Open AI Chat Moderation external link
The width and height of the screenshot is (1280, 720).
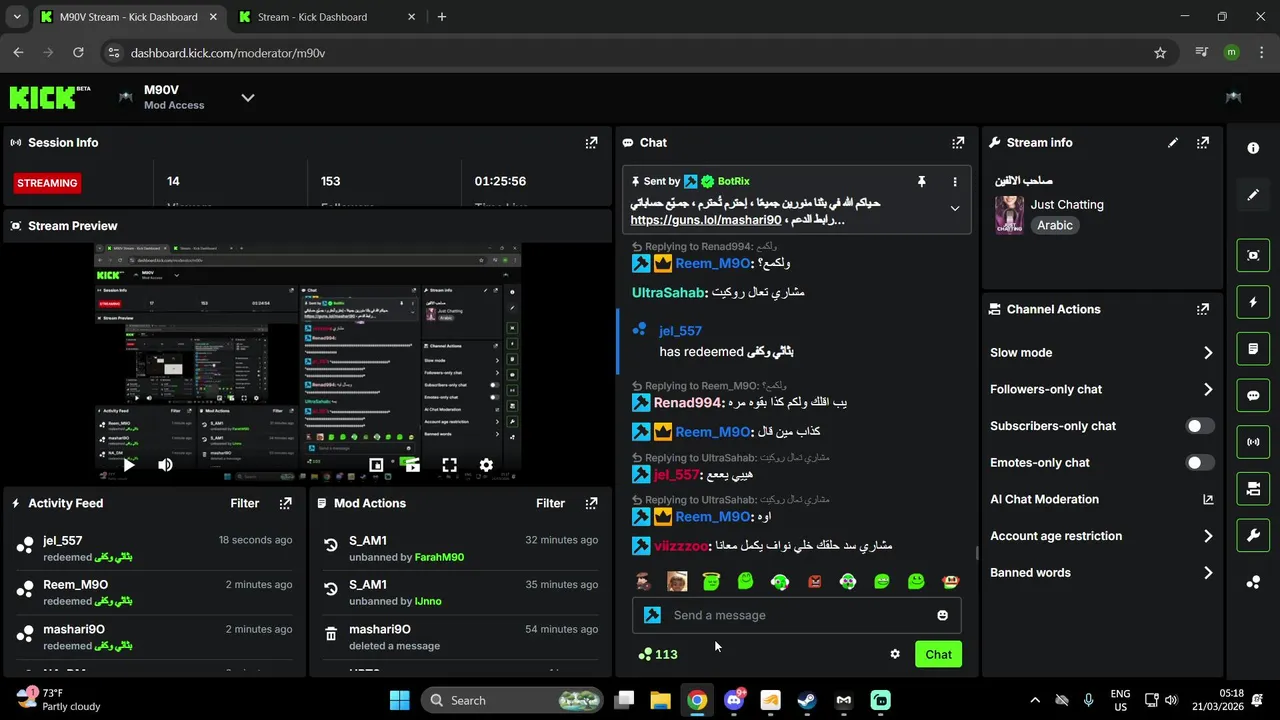(1208, 500)
